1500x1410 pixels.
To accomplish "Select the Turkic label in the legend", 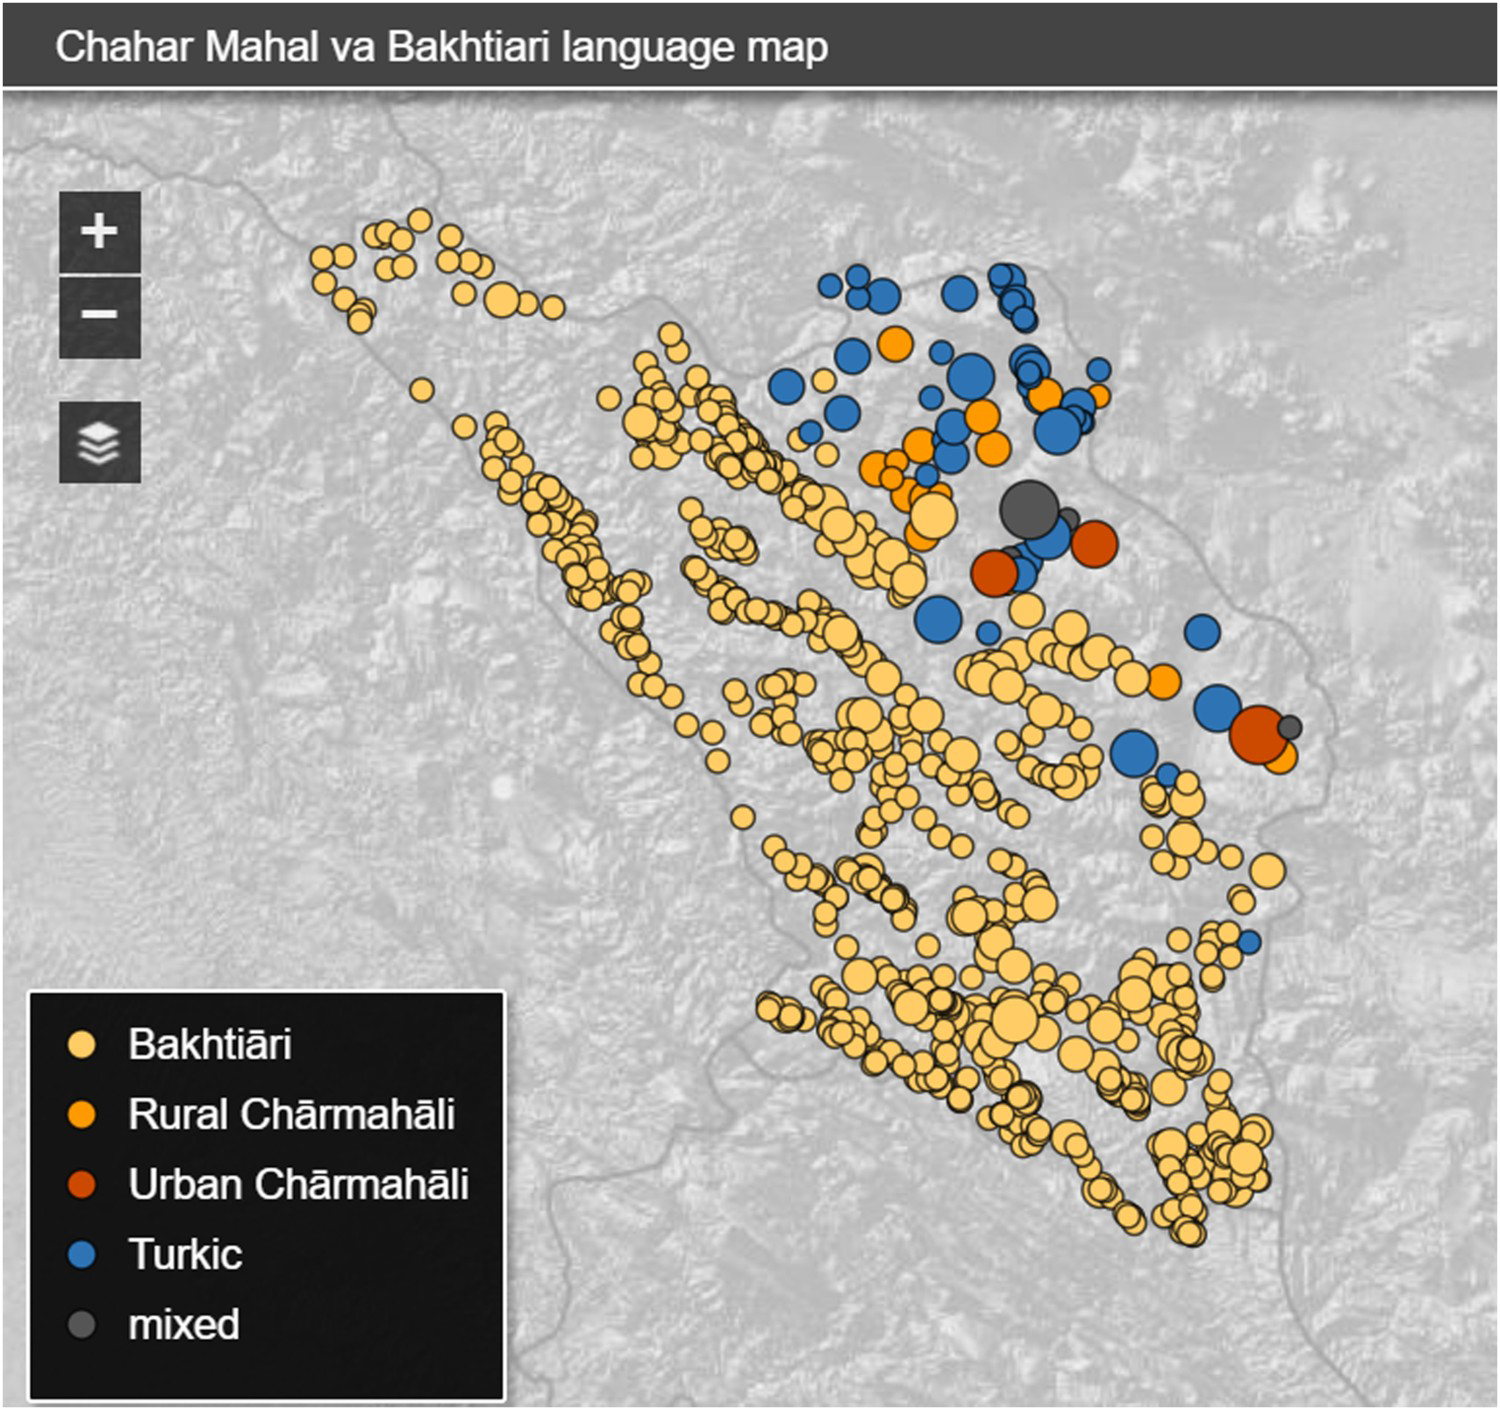I will point(185,1255).
